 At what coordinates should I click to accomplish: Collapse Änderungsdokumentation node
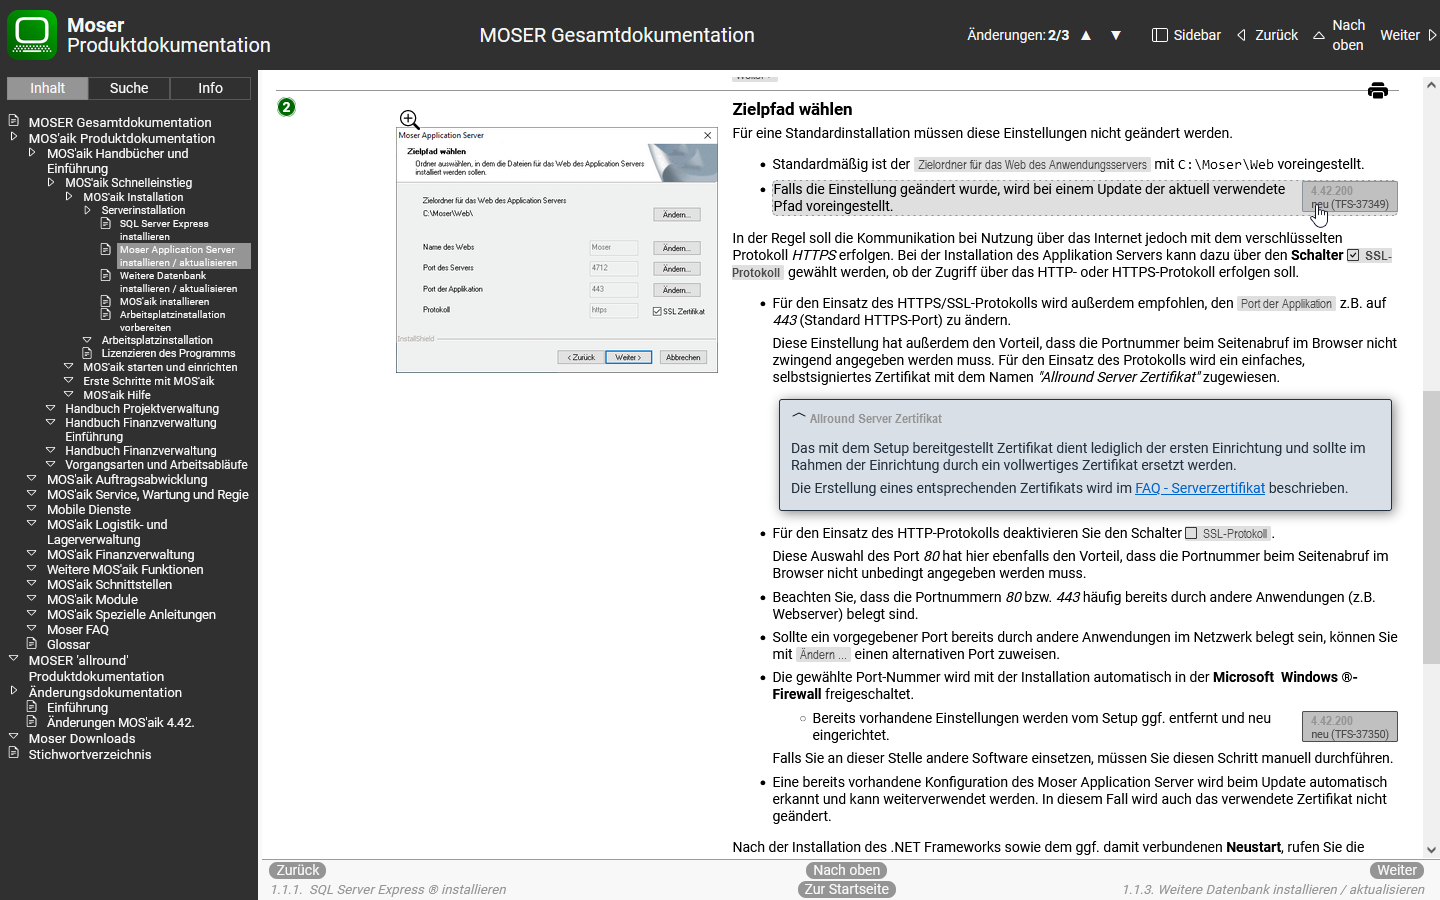14,691
